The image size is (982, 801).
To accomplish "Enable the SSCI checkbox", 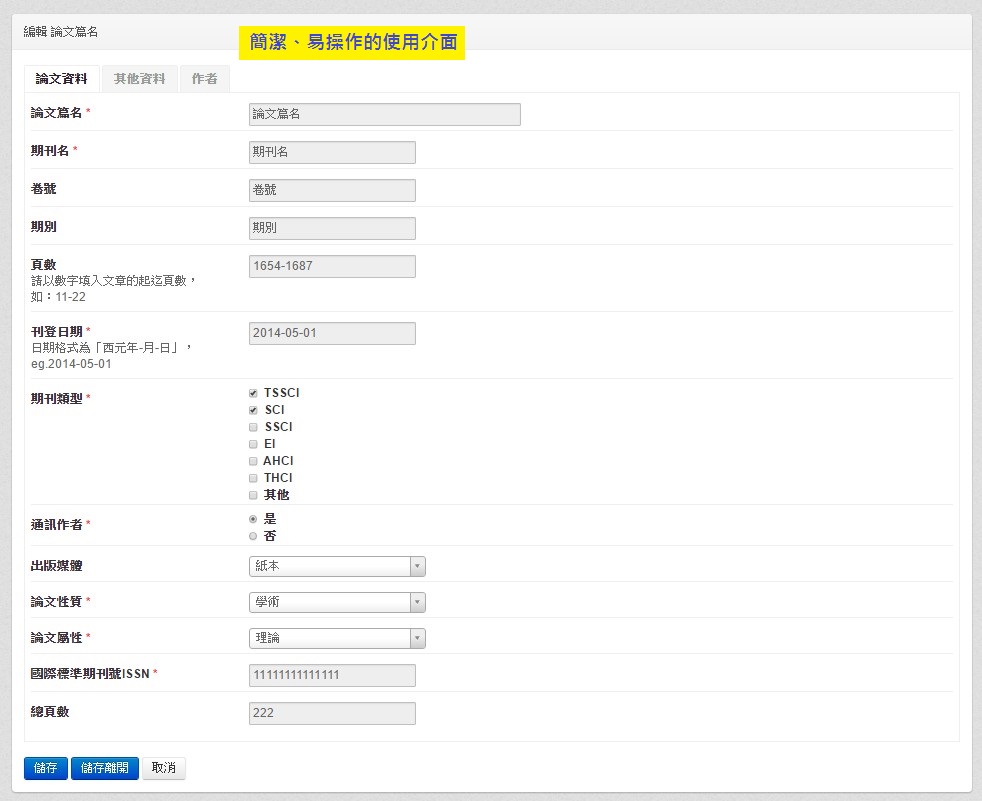I will [254, 427].
